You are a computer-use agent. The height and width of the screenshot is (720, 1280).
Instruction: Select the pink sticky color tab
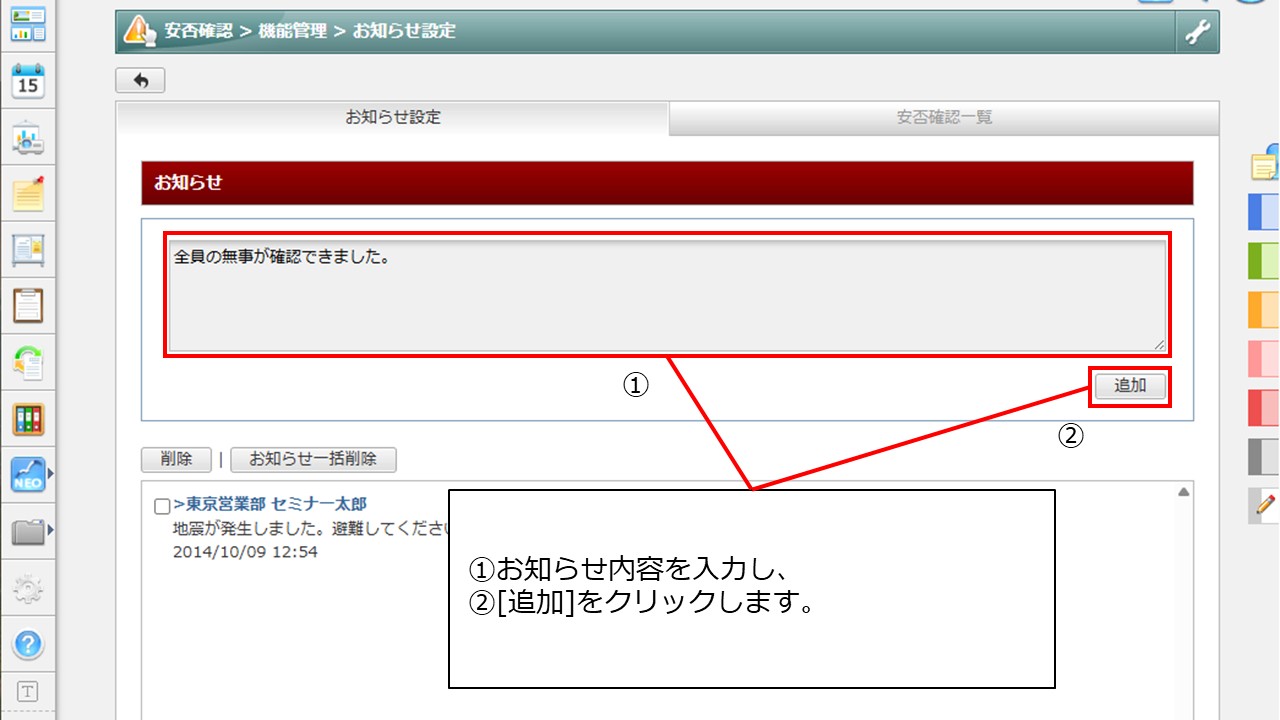1264,358
